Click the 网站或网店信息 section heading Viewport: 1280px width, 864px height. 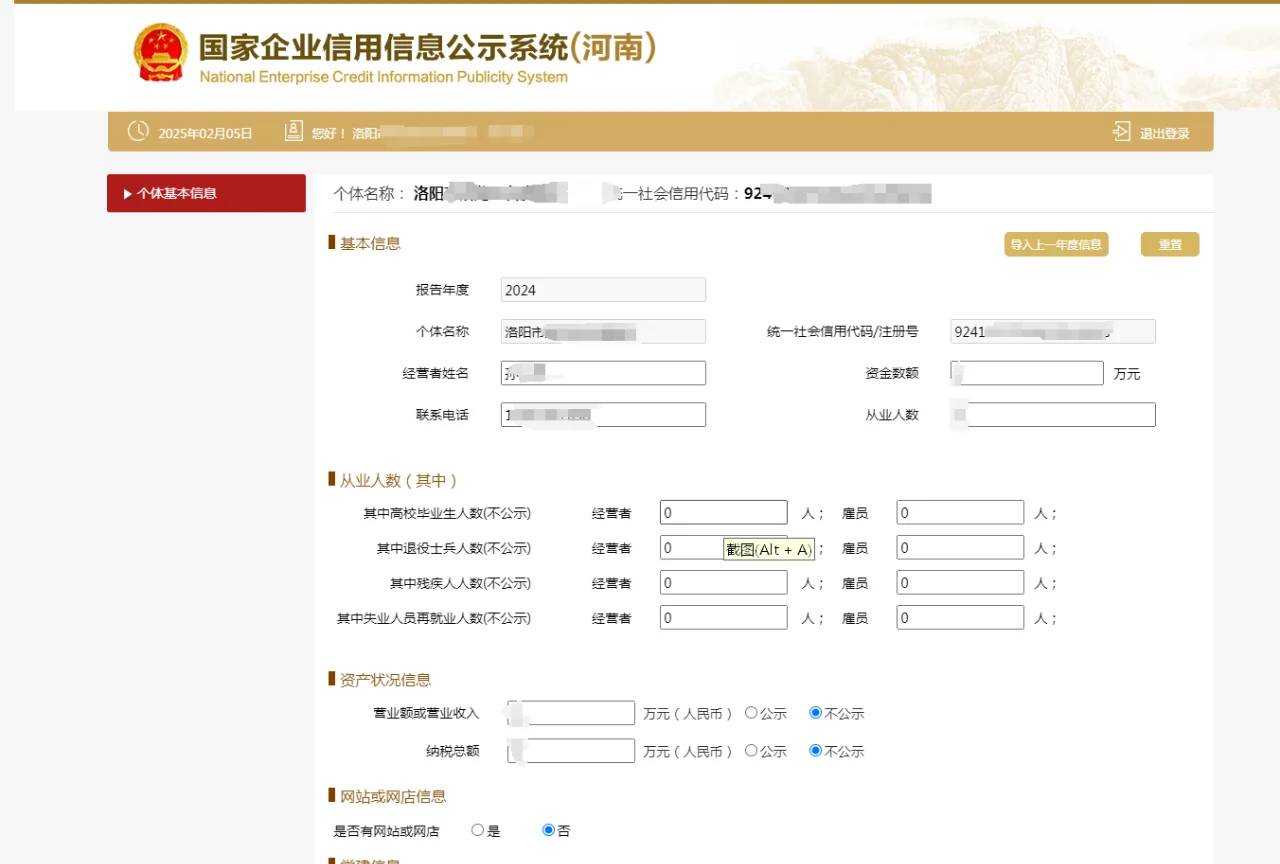[393, 796]
